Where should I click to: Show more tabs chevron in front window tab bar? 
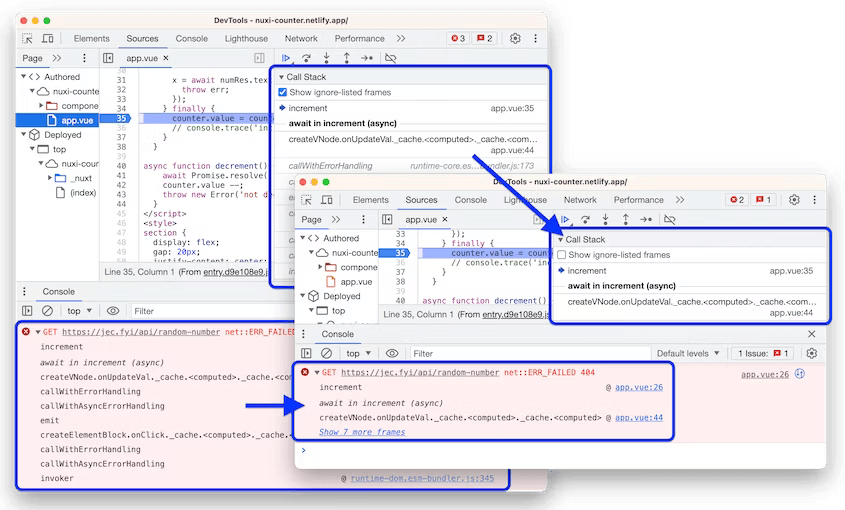point(680,199)
